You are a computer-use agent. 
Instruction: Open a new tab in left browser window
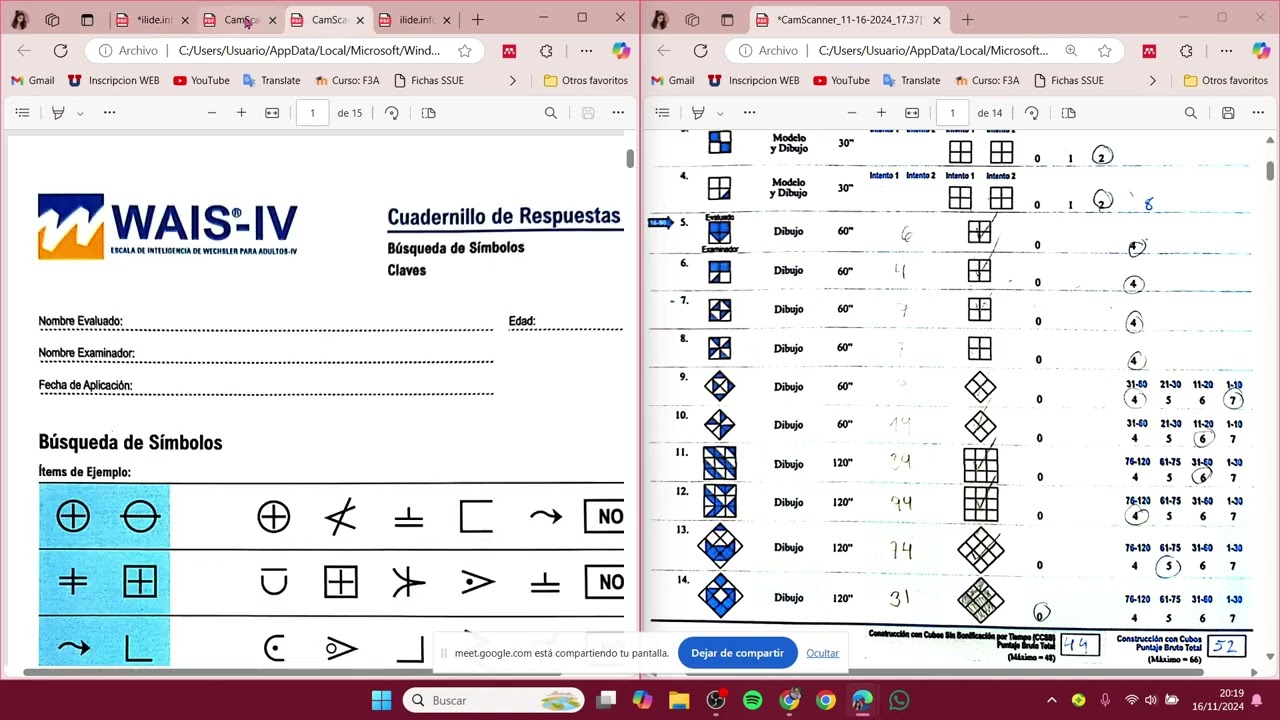point(478,20)
